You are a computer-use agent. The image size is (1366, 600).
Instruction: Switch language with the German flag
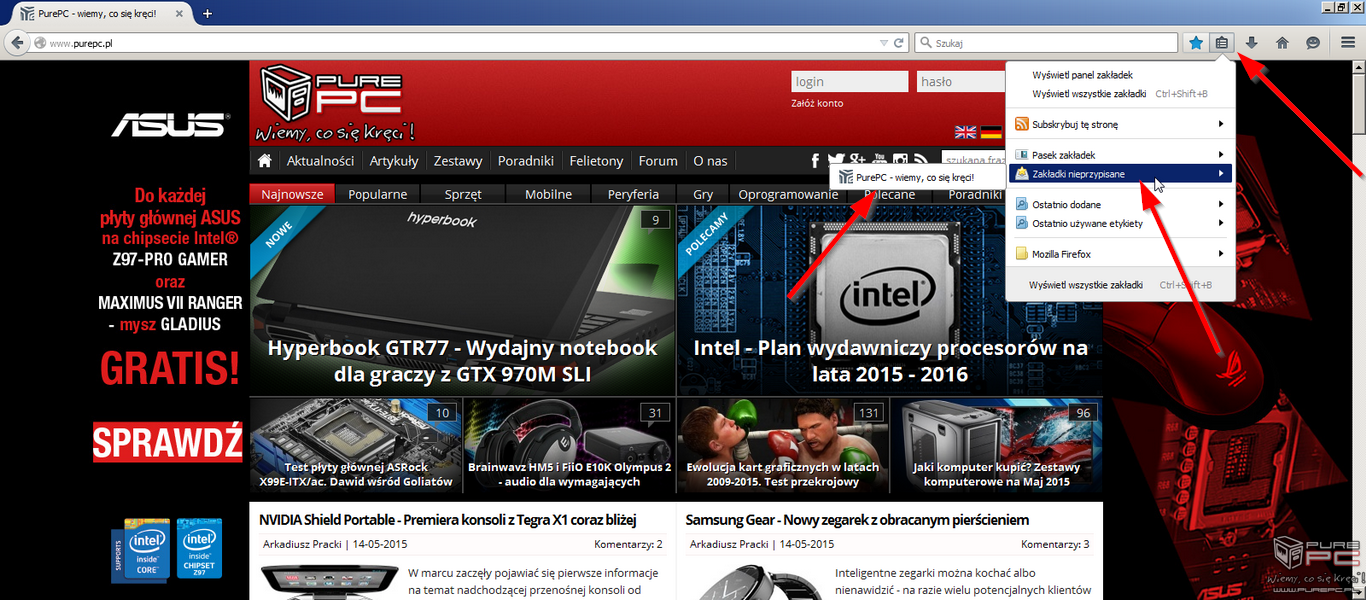coord(991,132)
